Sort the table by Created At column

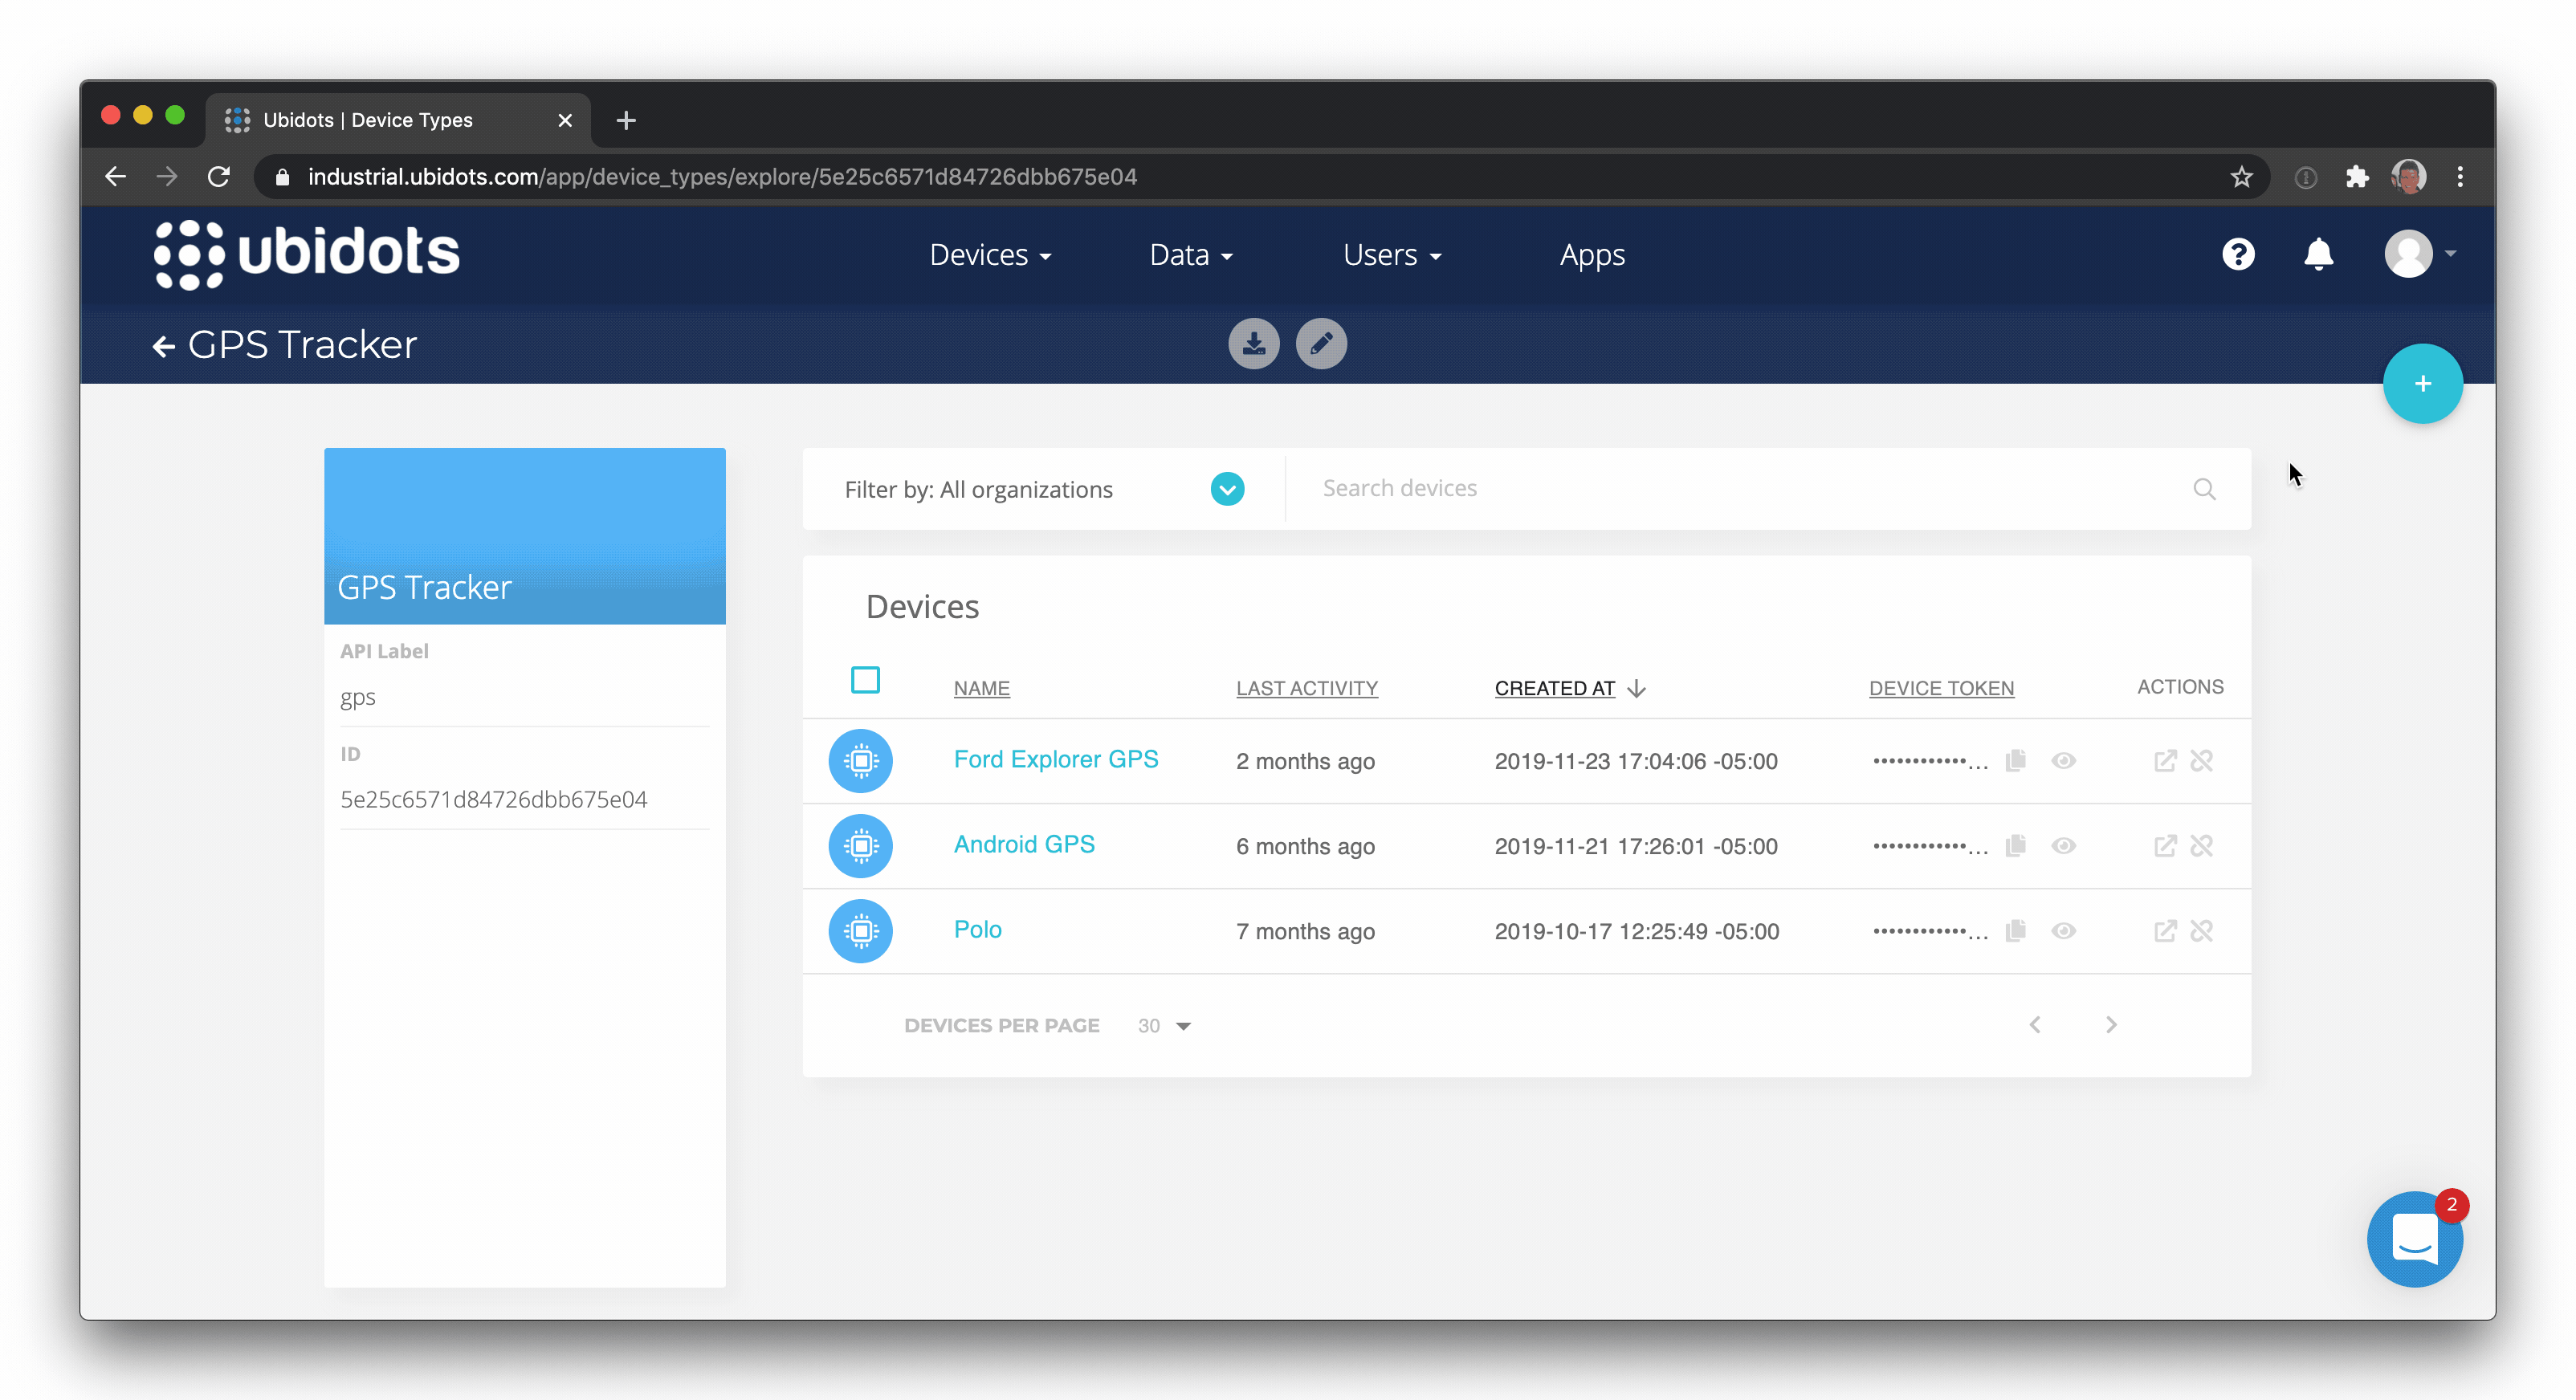click(x=1555, y=688)
